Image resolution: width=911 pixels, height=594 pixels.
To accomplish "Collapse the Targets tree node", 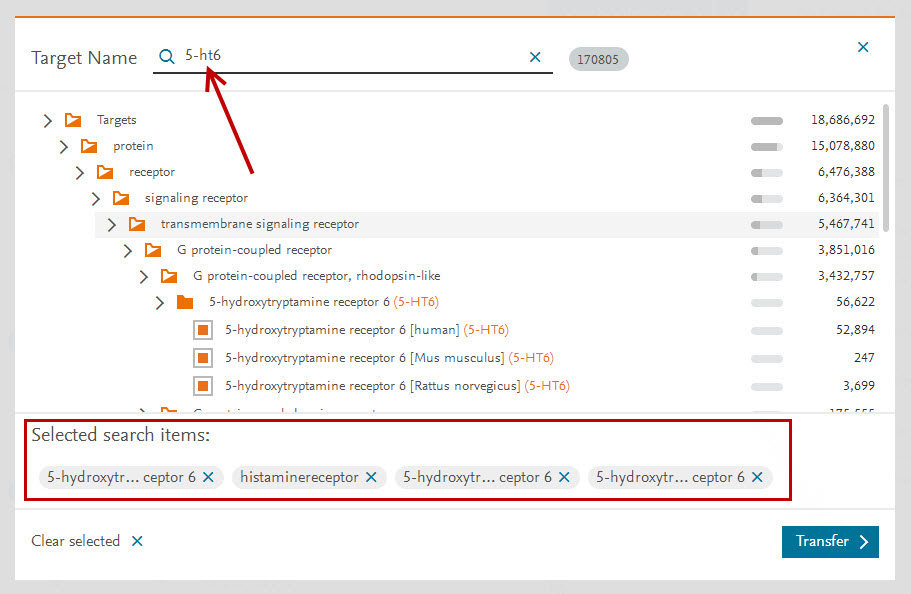I will tap(47, 120).
